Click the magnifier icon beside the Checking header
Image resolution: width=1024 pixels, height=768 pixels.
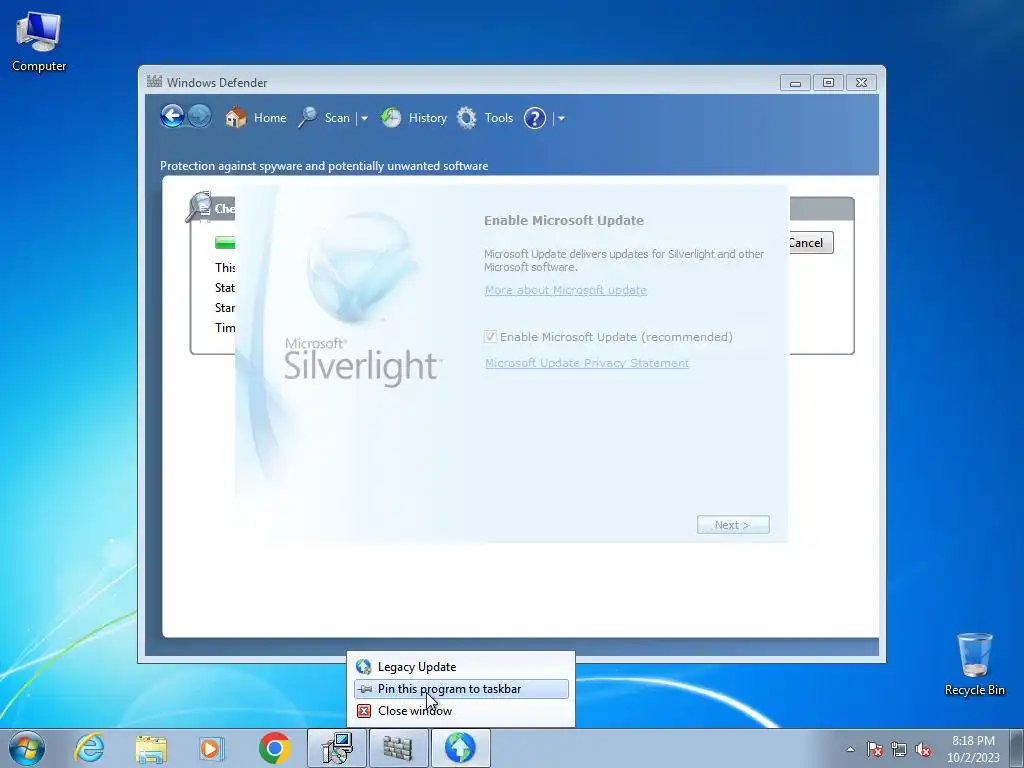199,207
